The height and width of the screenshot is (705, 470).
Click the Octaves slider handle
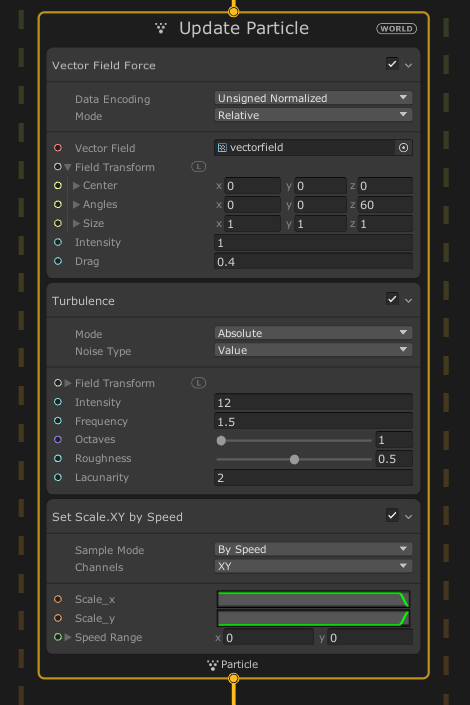221,441
